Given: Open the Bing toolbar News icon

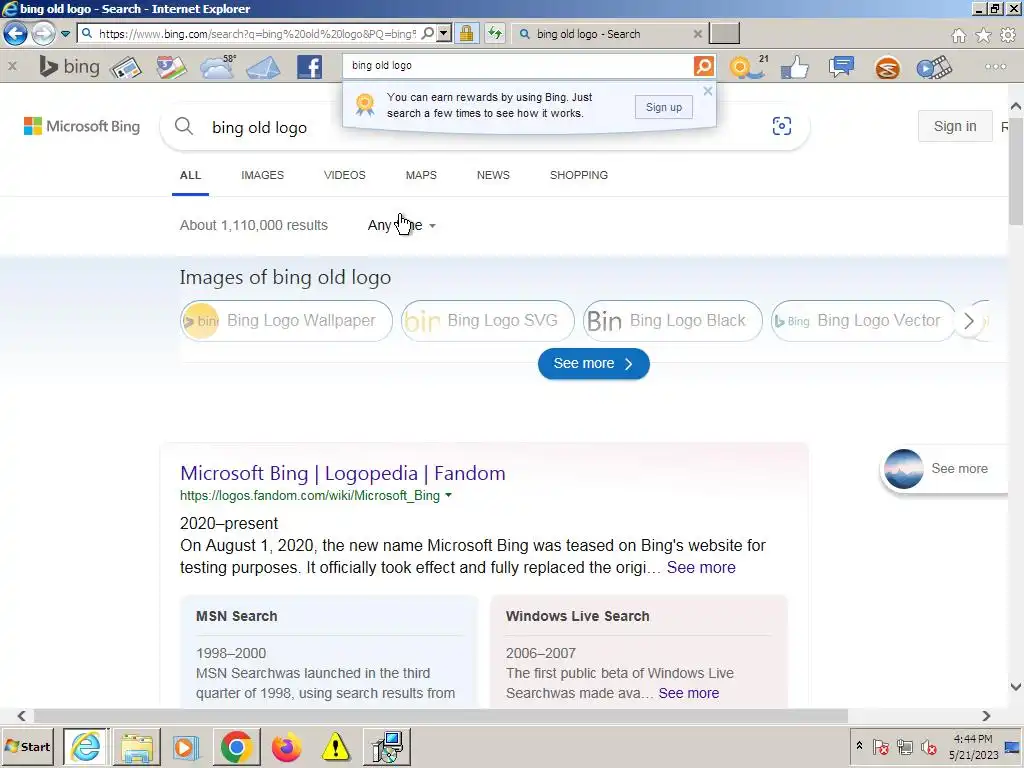Looking at the screenshot, I should 126,67.
